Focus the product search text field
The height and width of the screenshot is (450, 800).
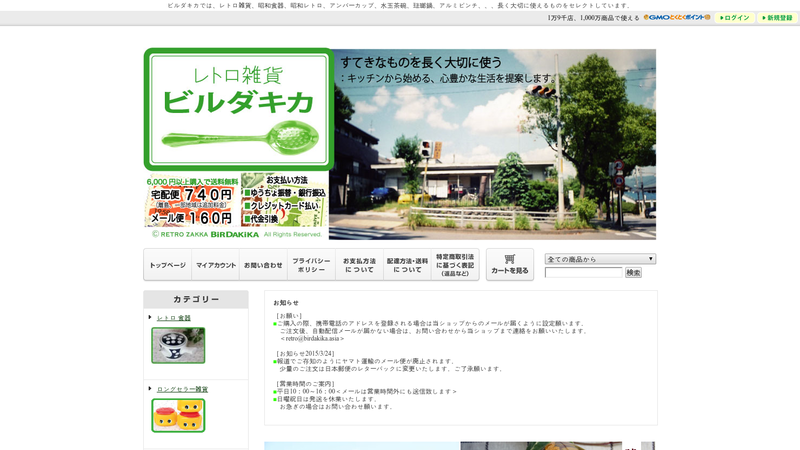pos(584,272)
